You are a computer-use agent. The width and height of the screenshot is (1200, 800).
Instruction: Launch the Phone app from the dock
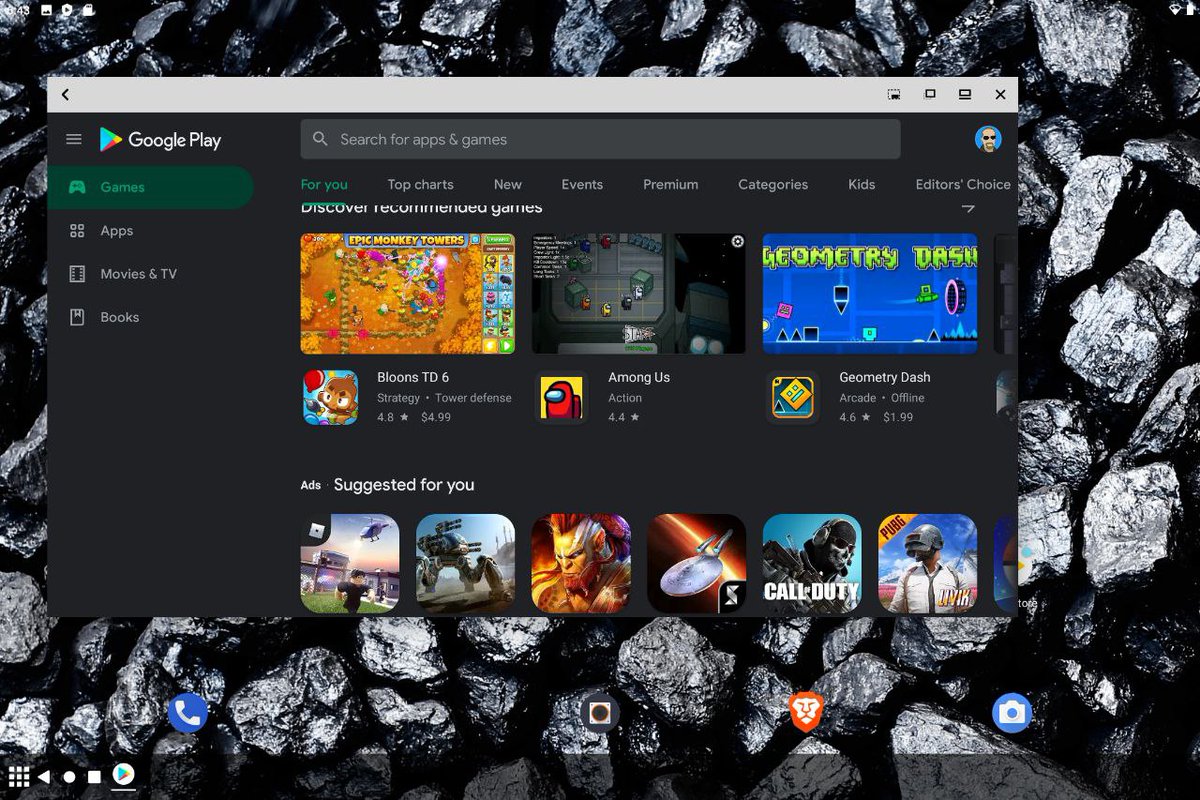point(186,712)
